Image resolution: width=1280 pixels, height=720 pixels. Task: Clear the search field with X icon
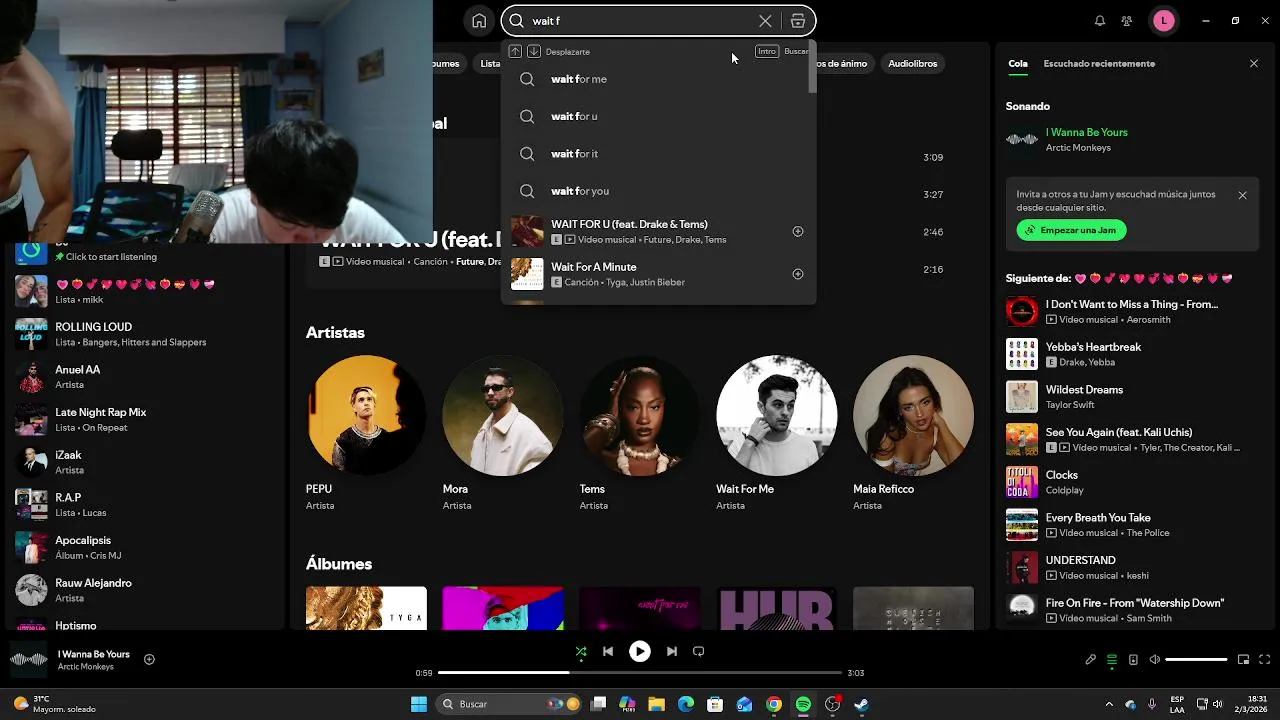coord(765,21)
